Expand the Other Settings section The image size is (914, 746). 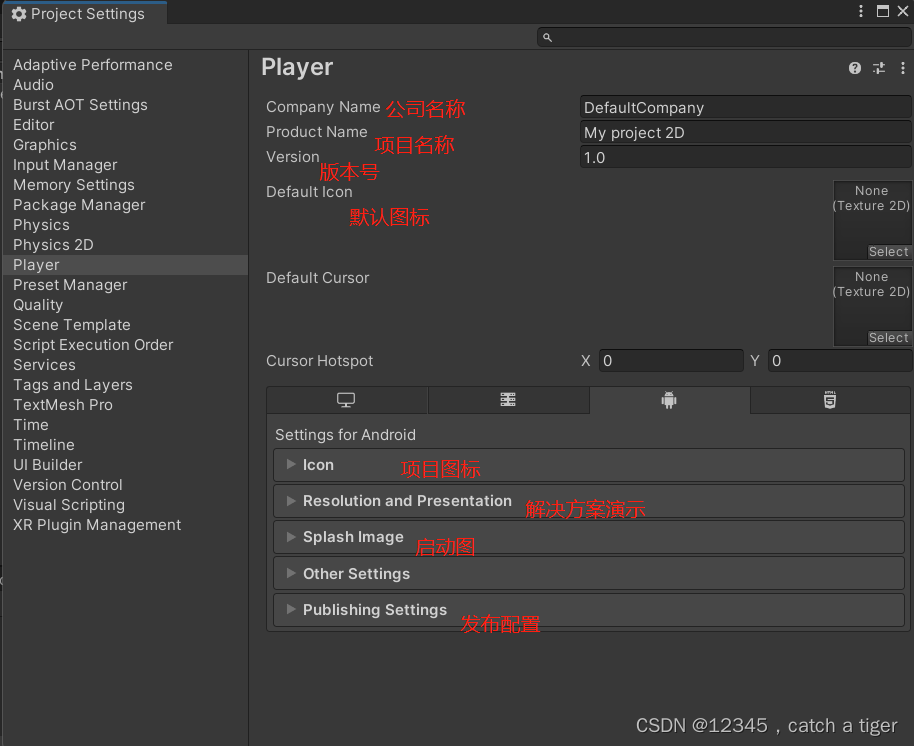[589, 573]
